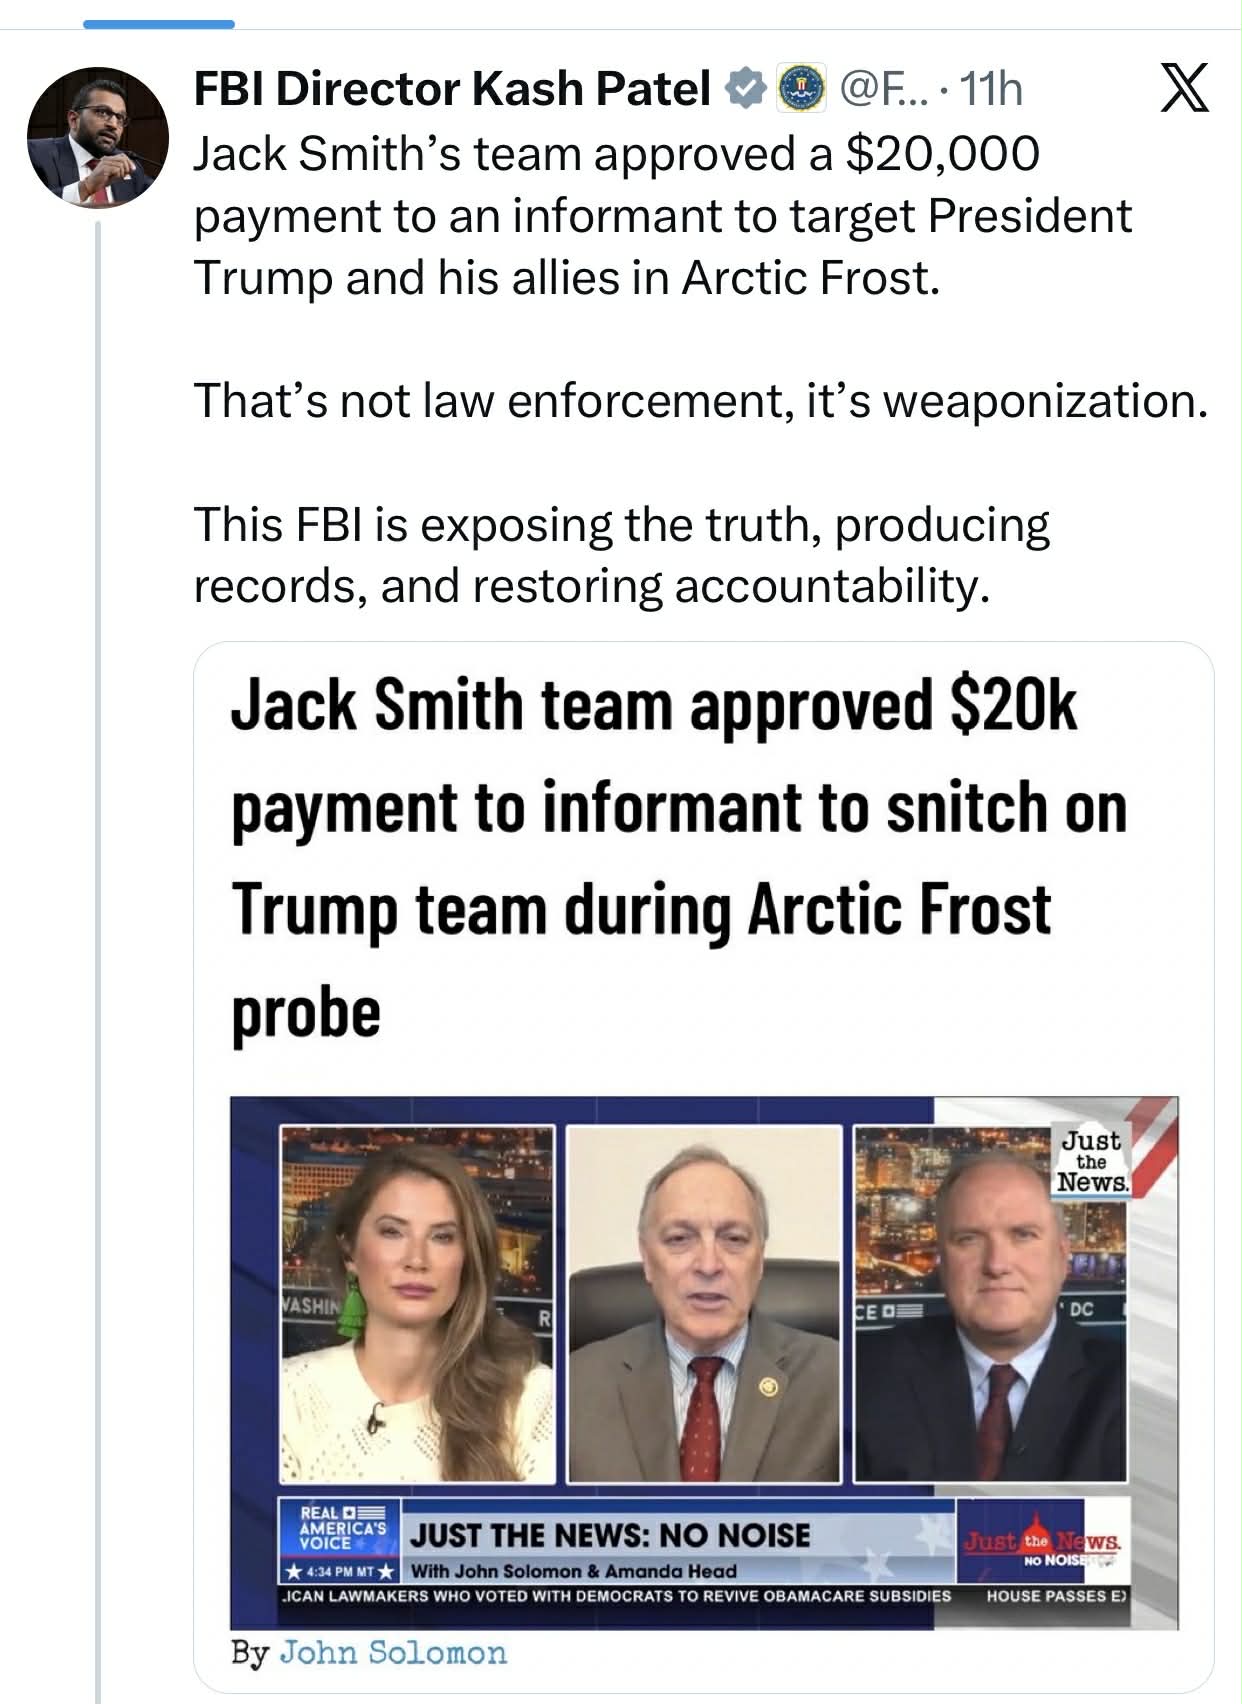1242x1704 pixels.
Task: Click the Just the News corner logo
Action: point(1092,1160)
